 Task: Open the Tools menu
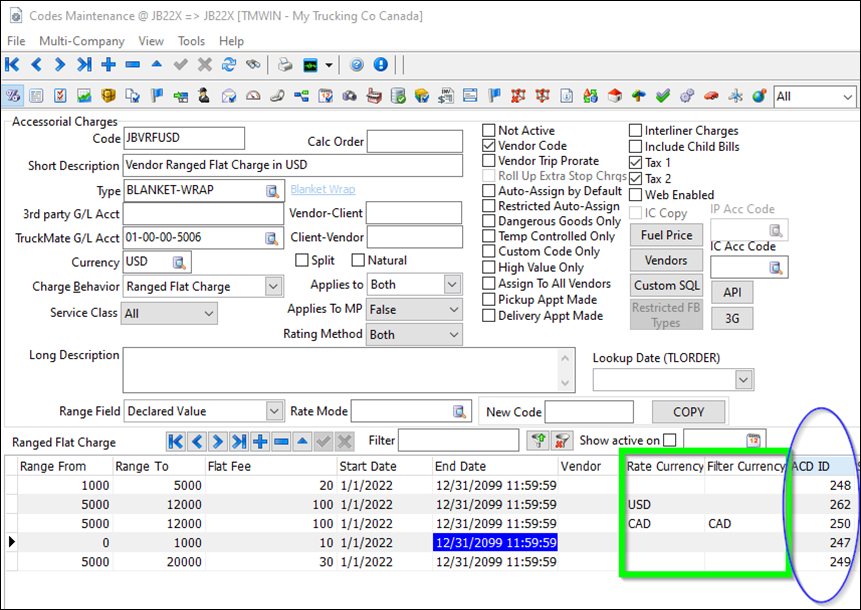191,41
